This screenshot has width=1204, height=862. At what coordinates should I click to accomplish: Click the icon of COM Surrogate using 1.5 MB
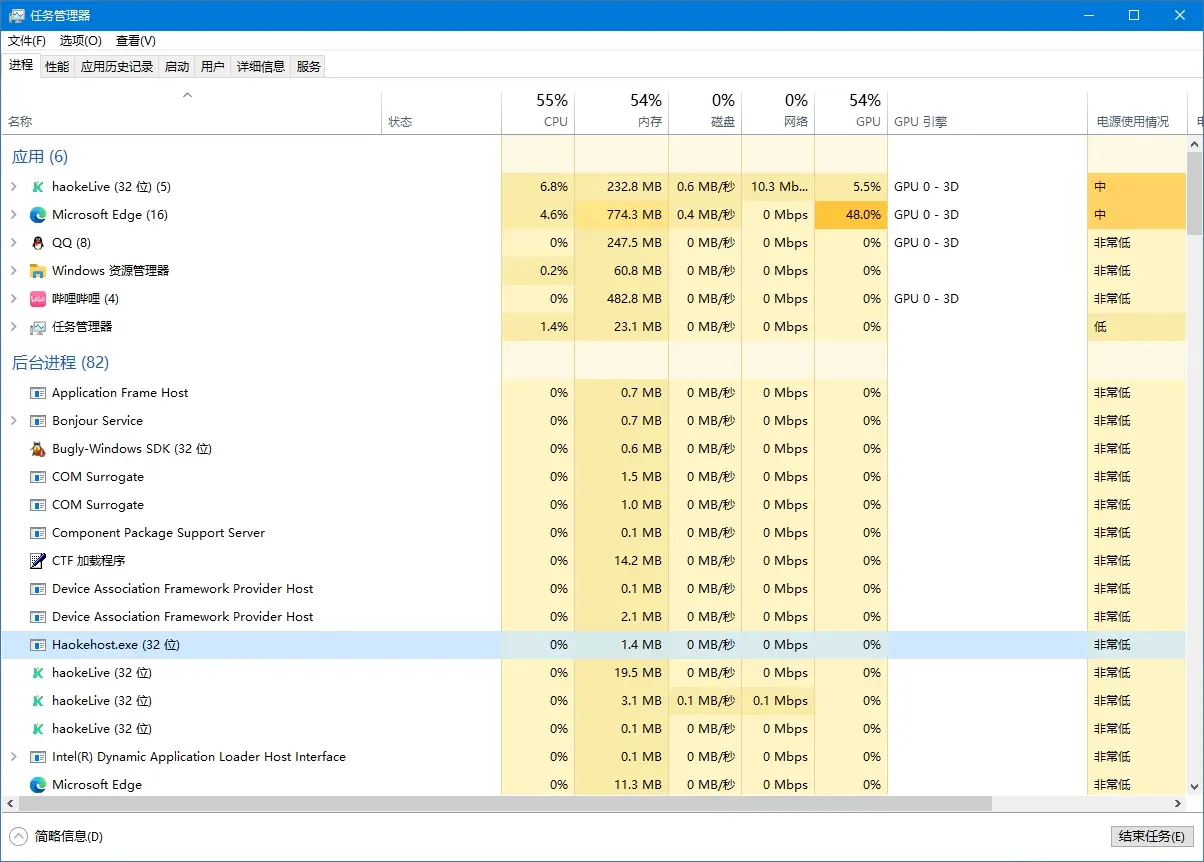click(x=38, y=477)
